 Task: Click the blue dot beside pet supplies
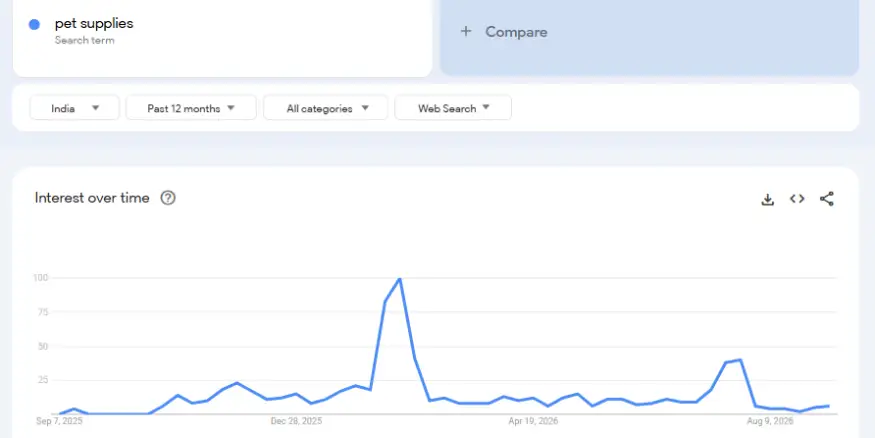tap(34, 25)
